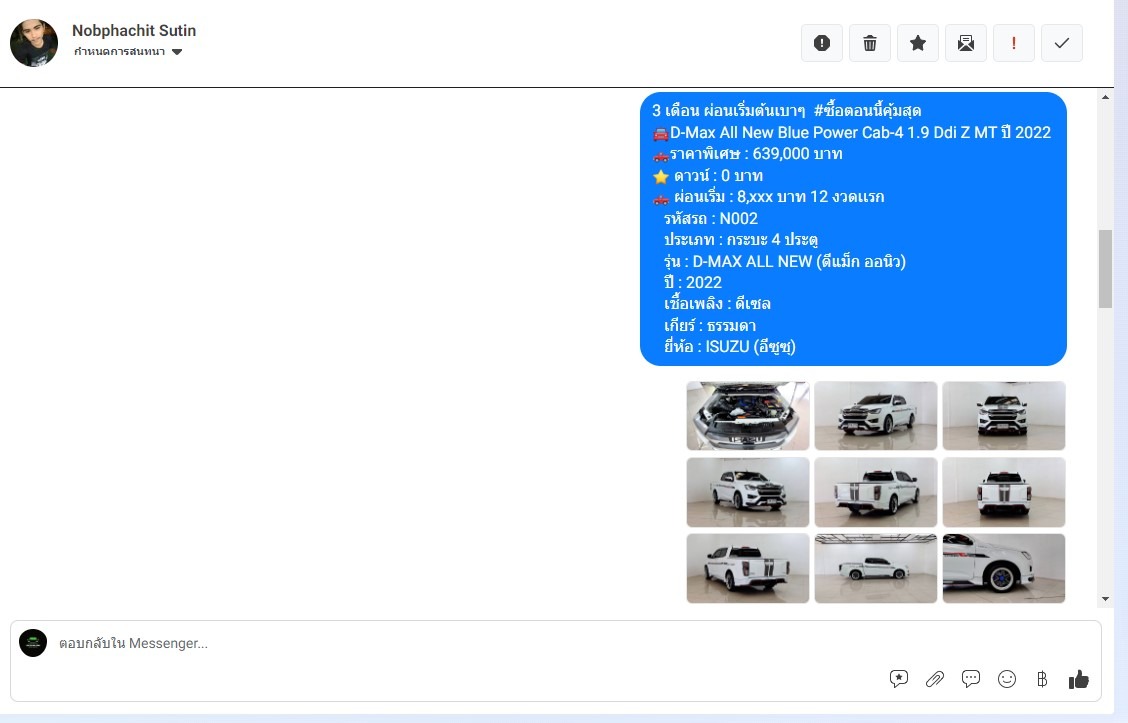The image size is (1128, 723).
Task: Click the #ซื้อตอนนี้คุ้มสุด hashtag text
Action: coord(868,111)
